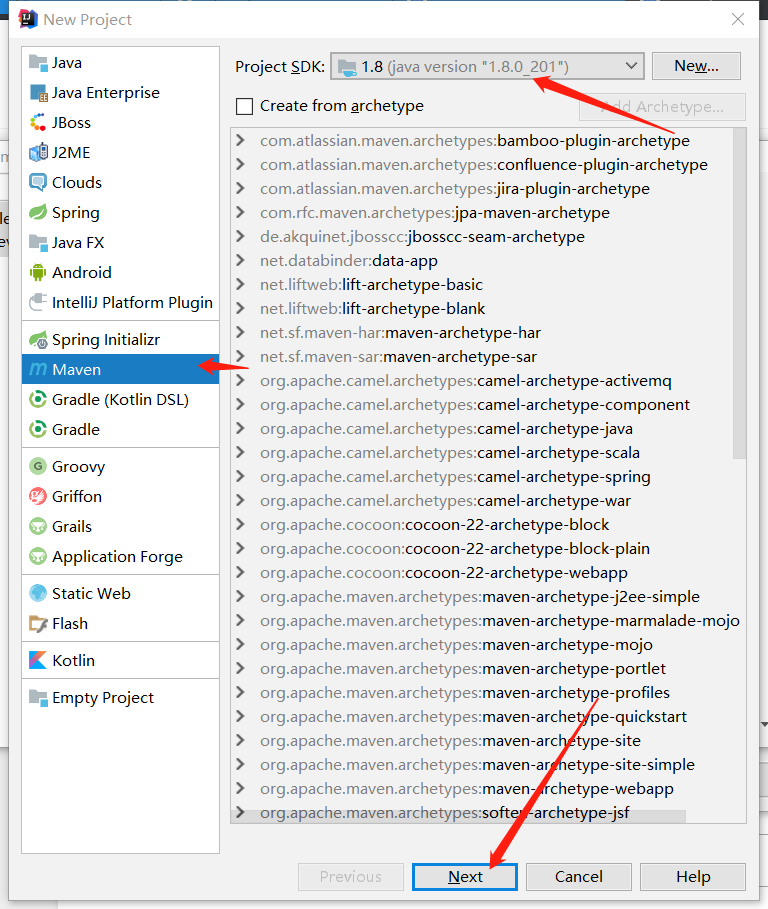Enable Create from archetype checkbox
Screen dimensions: 768x909
pyautogui.click(x=245, y=106)
